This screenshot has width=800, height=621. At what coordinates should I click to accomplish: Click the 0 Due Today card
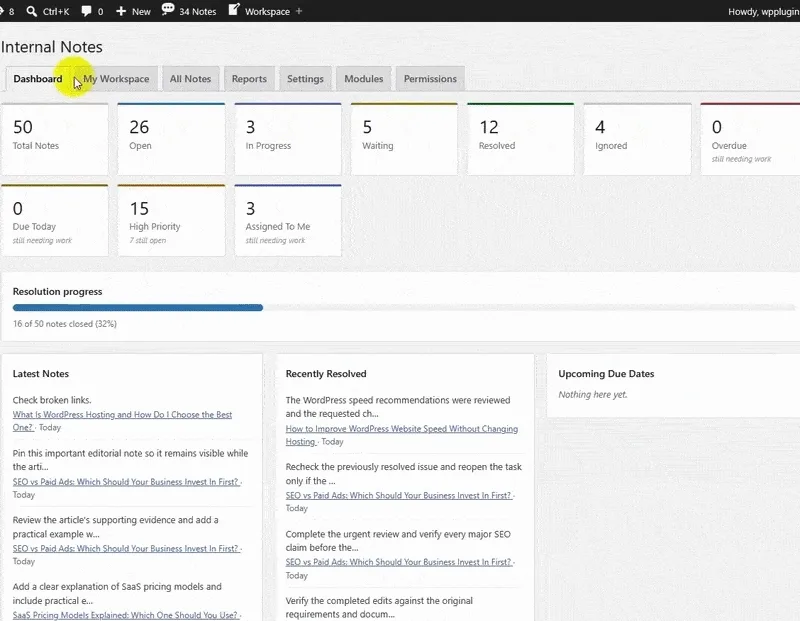(x=55, y=220)
